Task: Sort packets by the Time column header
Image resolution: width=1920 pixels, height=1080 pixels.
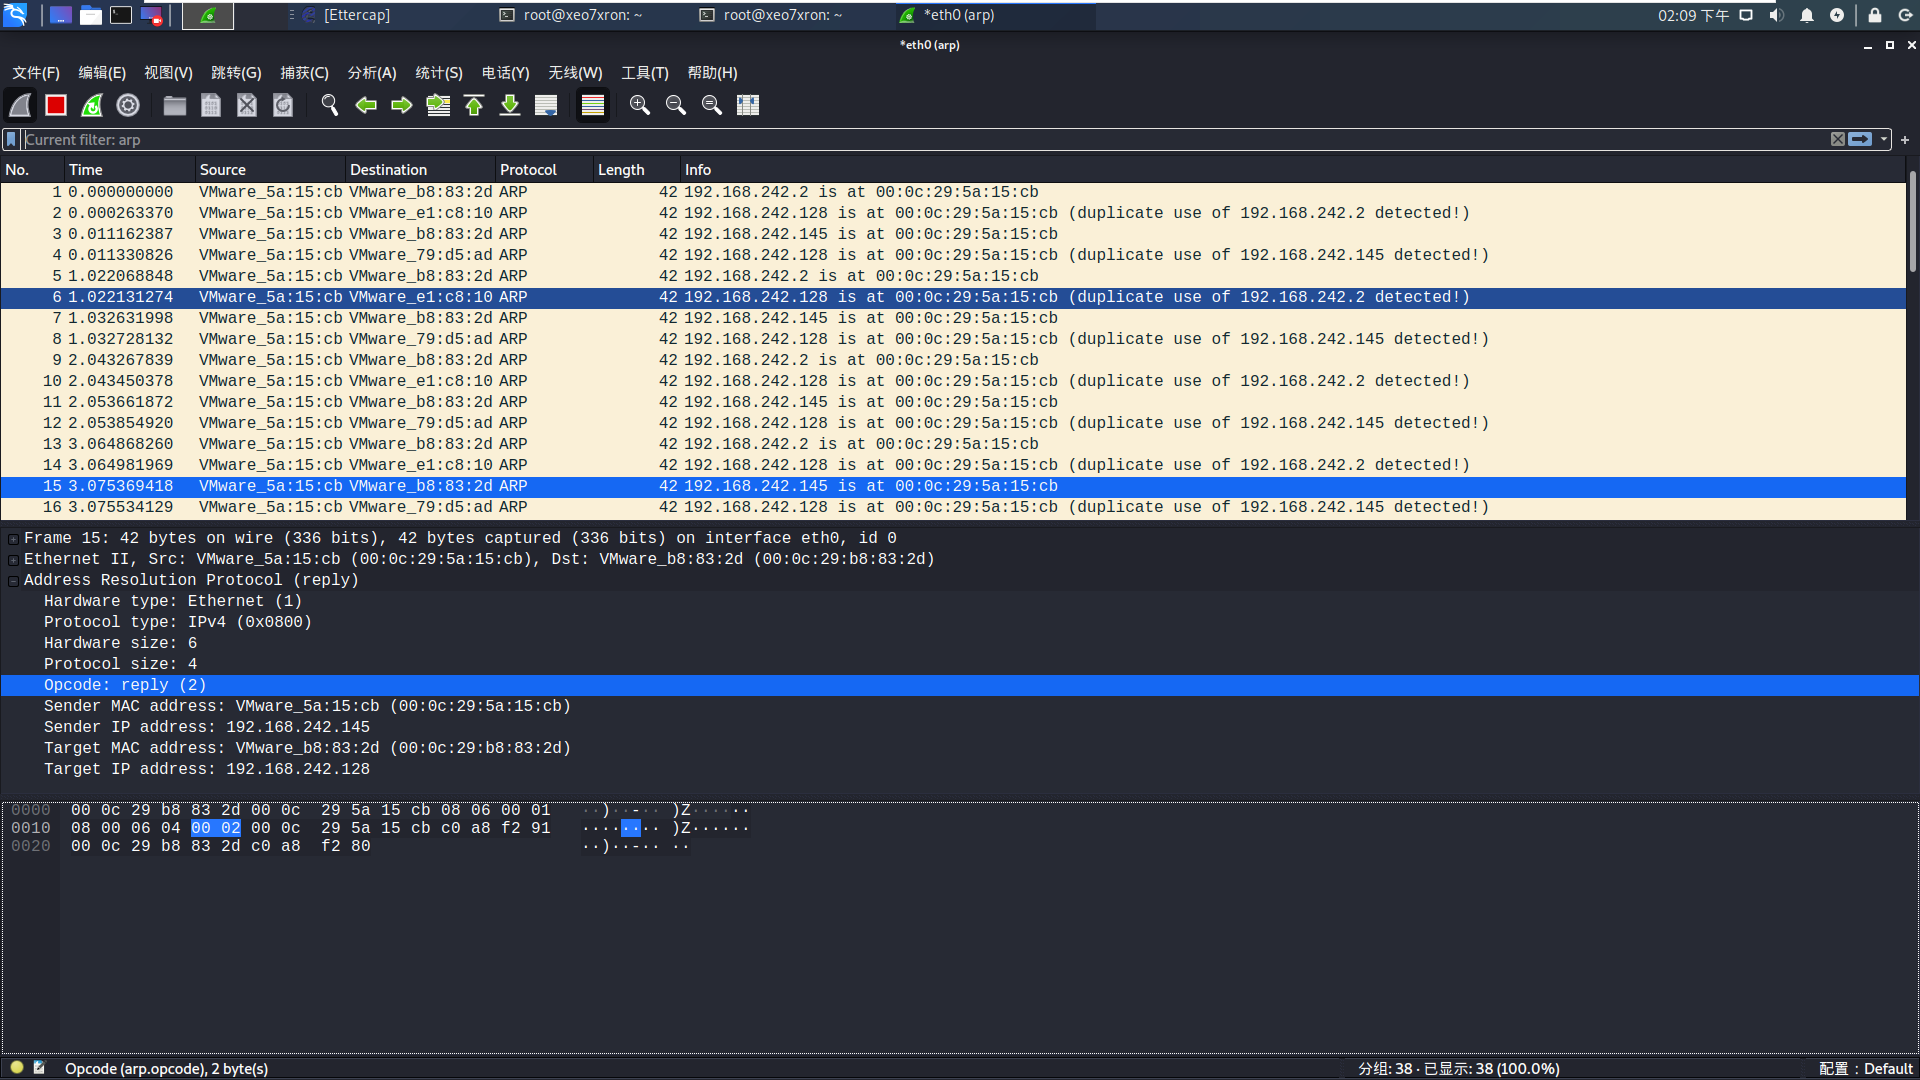Action: [x=130, y=170]
